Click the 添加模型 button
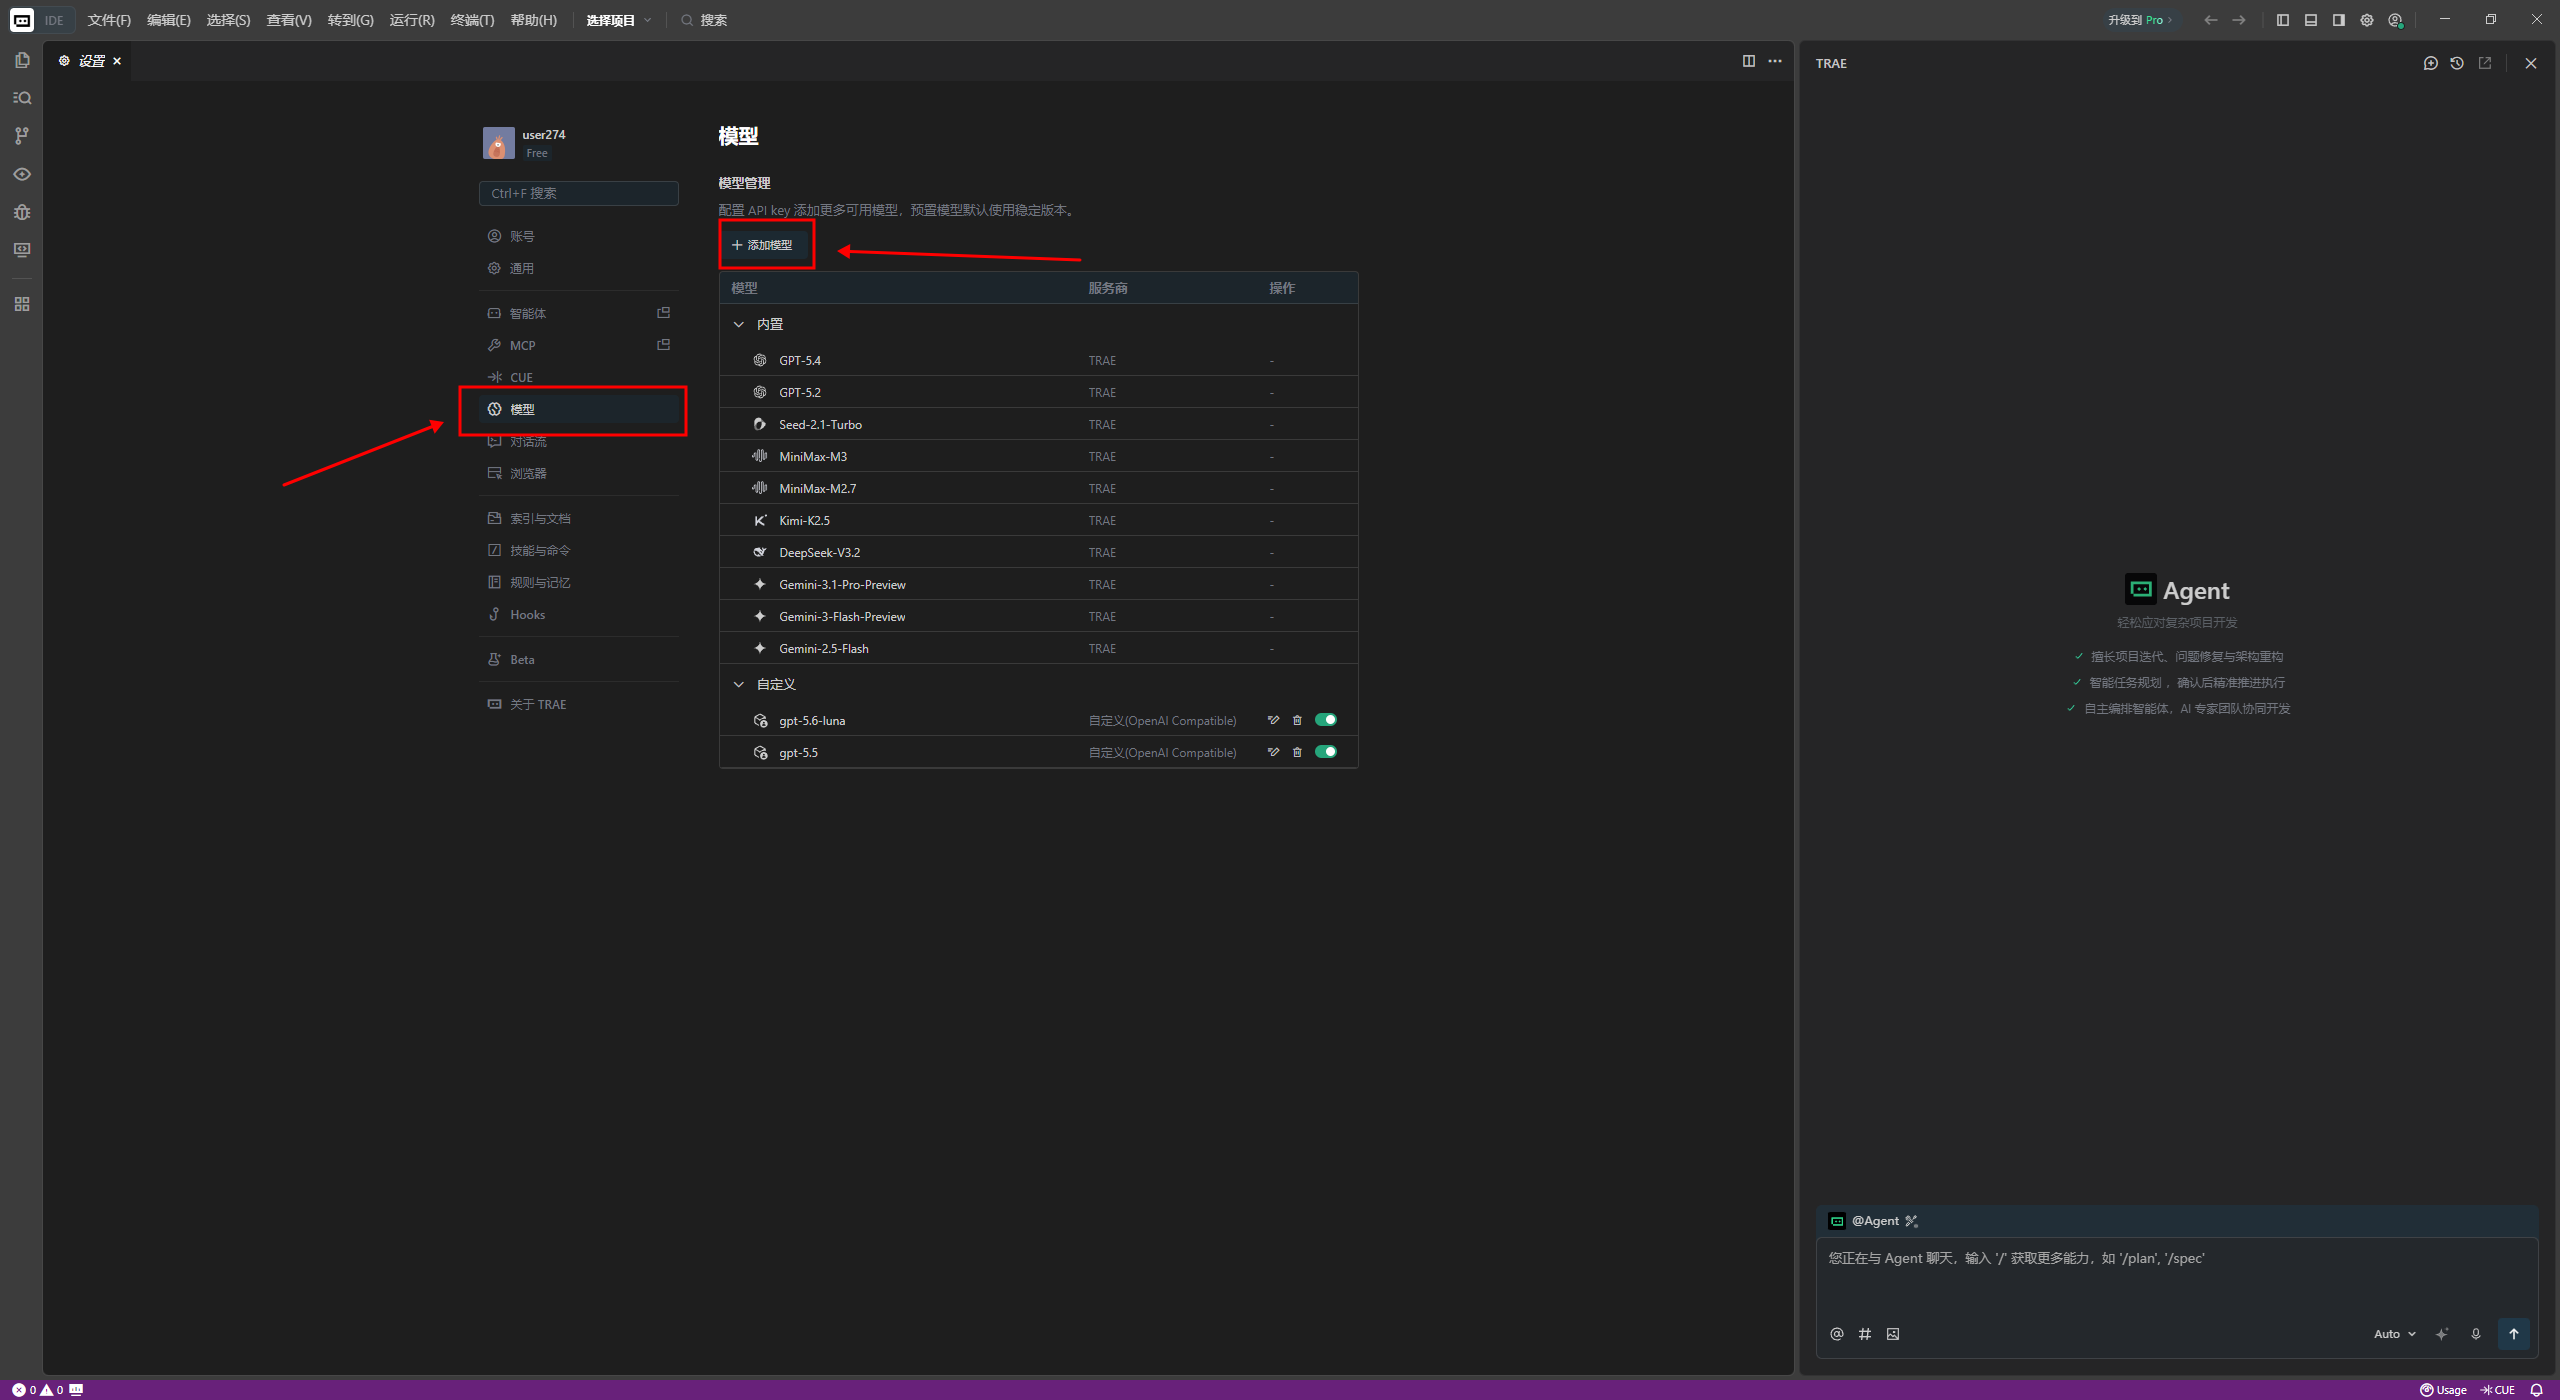2560x1400 pixels. (x=763, y=245)
